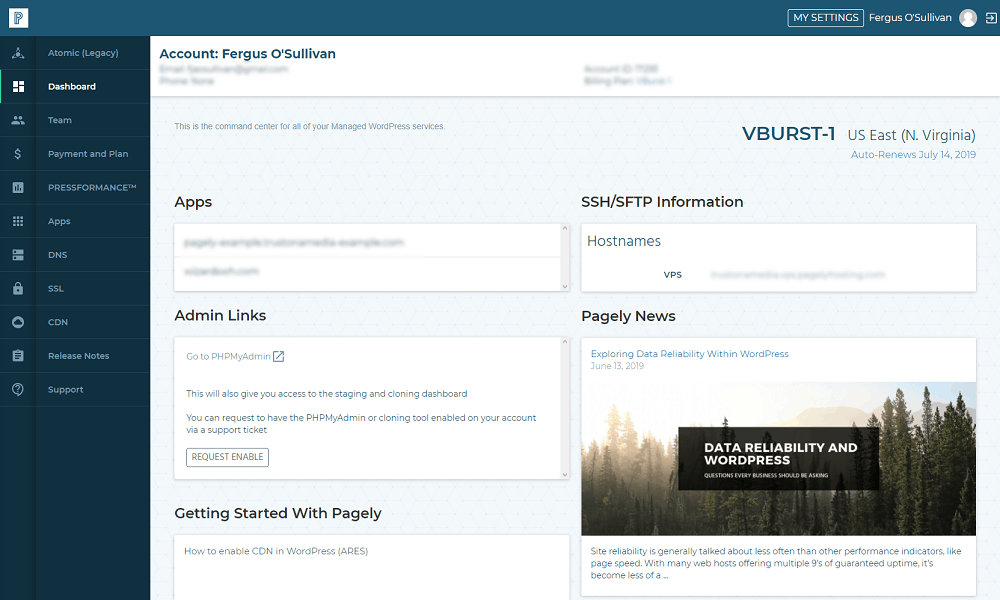Click the US East (N. Virginia) region text
Image resolution: width=1000 pixels, height=600 pixels.
click(911, 135)
